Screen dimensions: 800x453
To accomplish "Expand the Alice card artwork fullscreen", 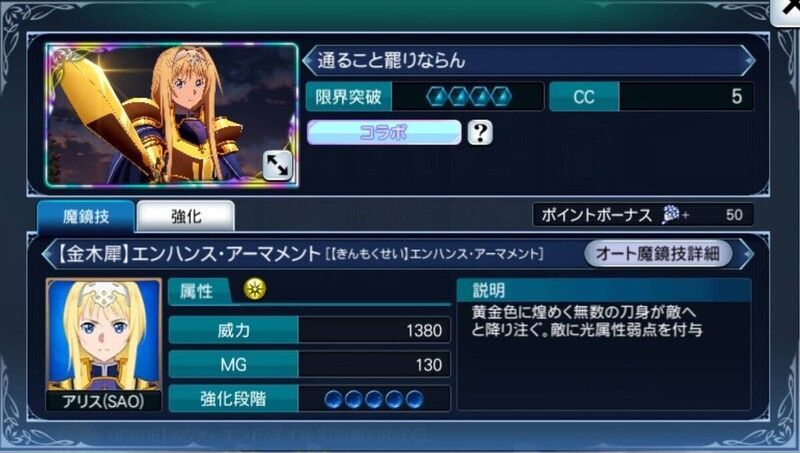I will (278, 165).
